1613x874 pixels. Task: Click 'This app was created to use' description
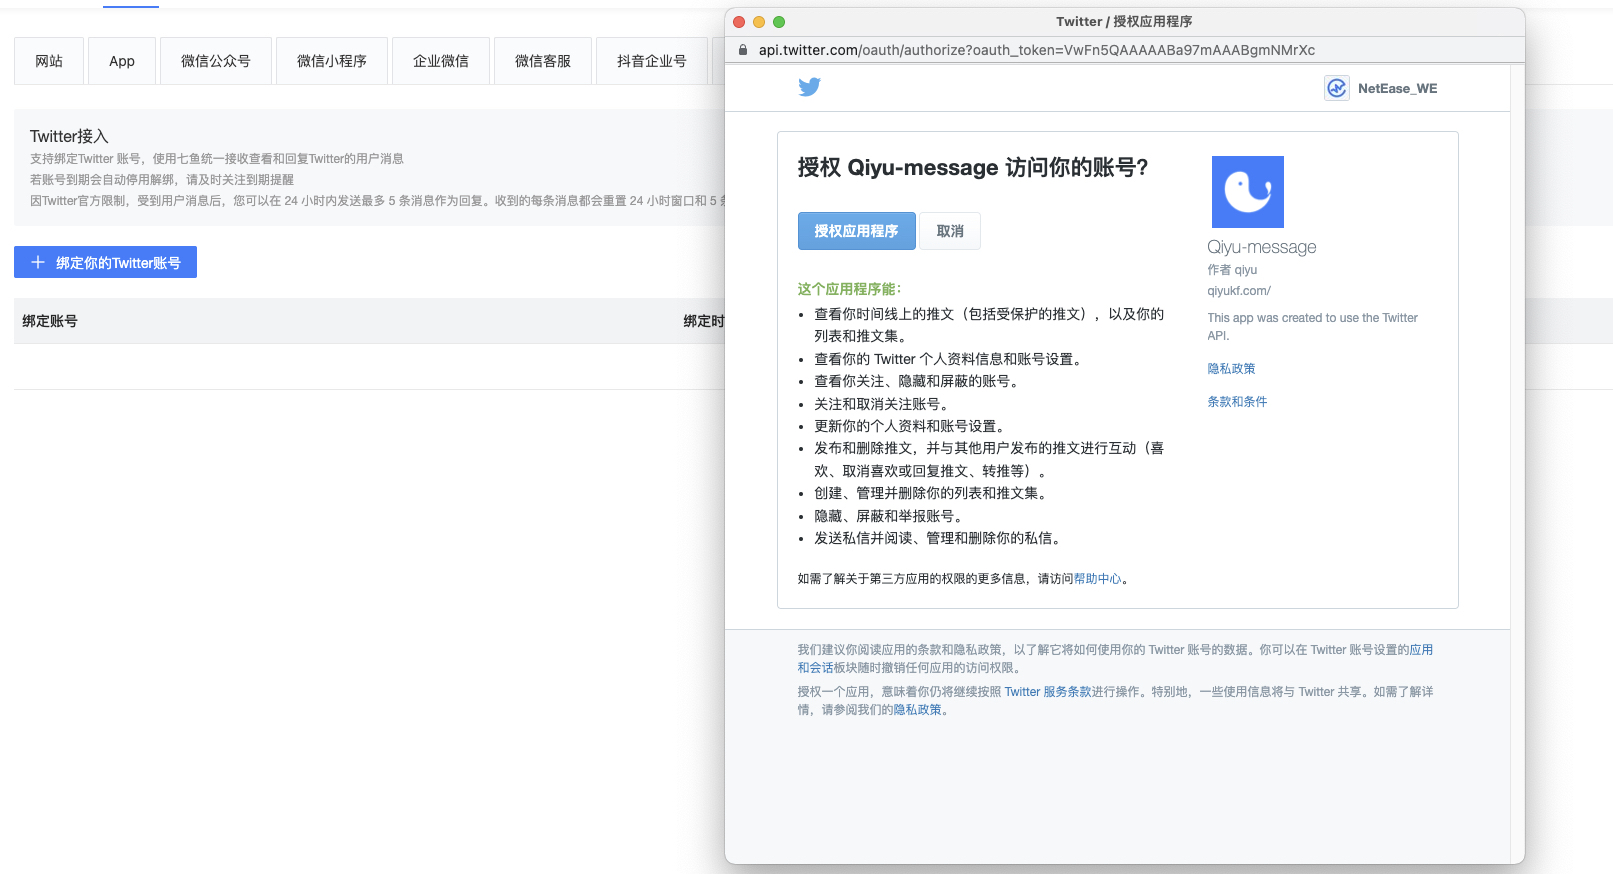coord(1312,327)
